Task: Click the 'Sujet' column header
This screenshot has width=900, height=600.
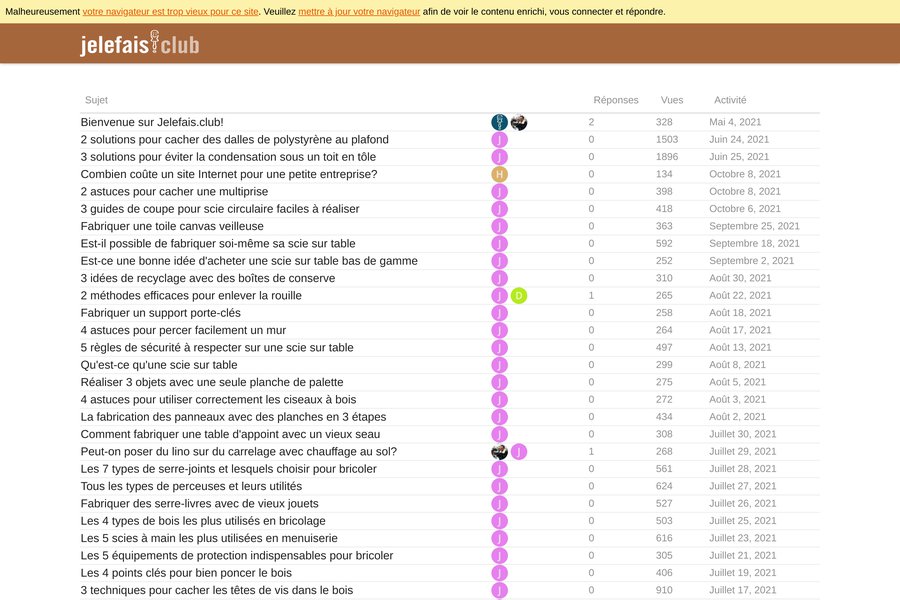Action: coord(96,100)
